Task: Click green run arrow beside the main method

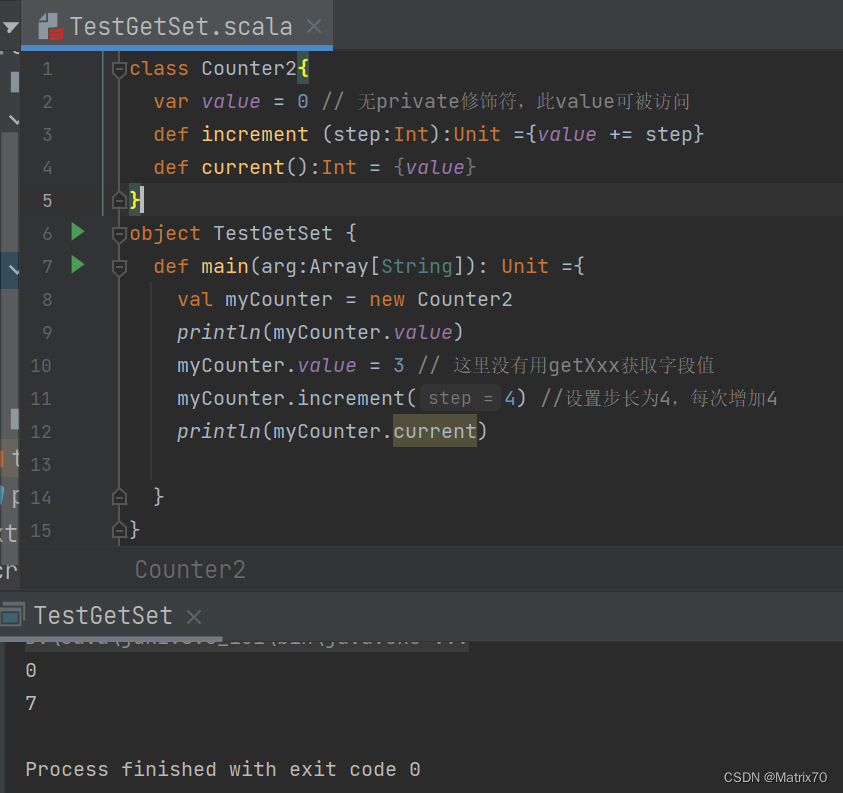Action: pyautogui.click(x=78, y=266)
